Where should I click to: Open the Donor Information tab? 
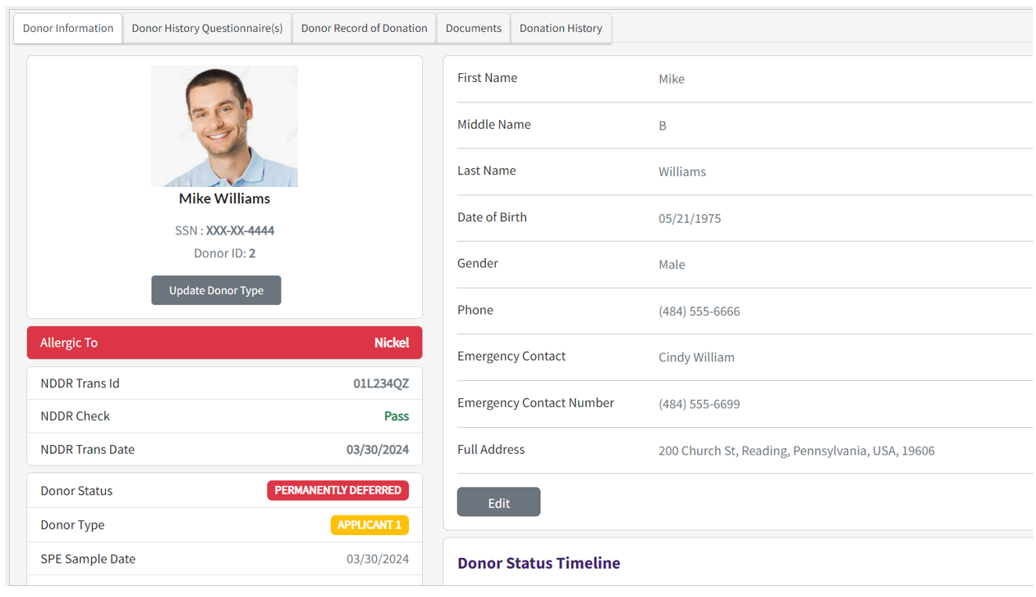[x=68, y=29]
